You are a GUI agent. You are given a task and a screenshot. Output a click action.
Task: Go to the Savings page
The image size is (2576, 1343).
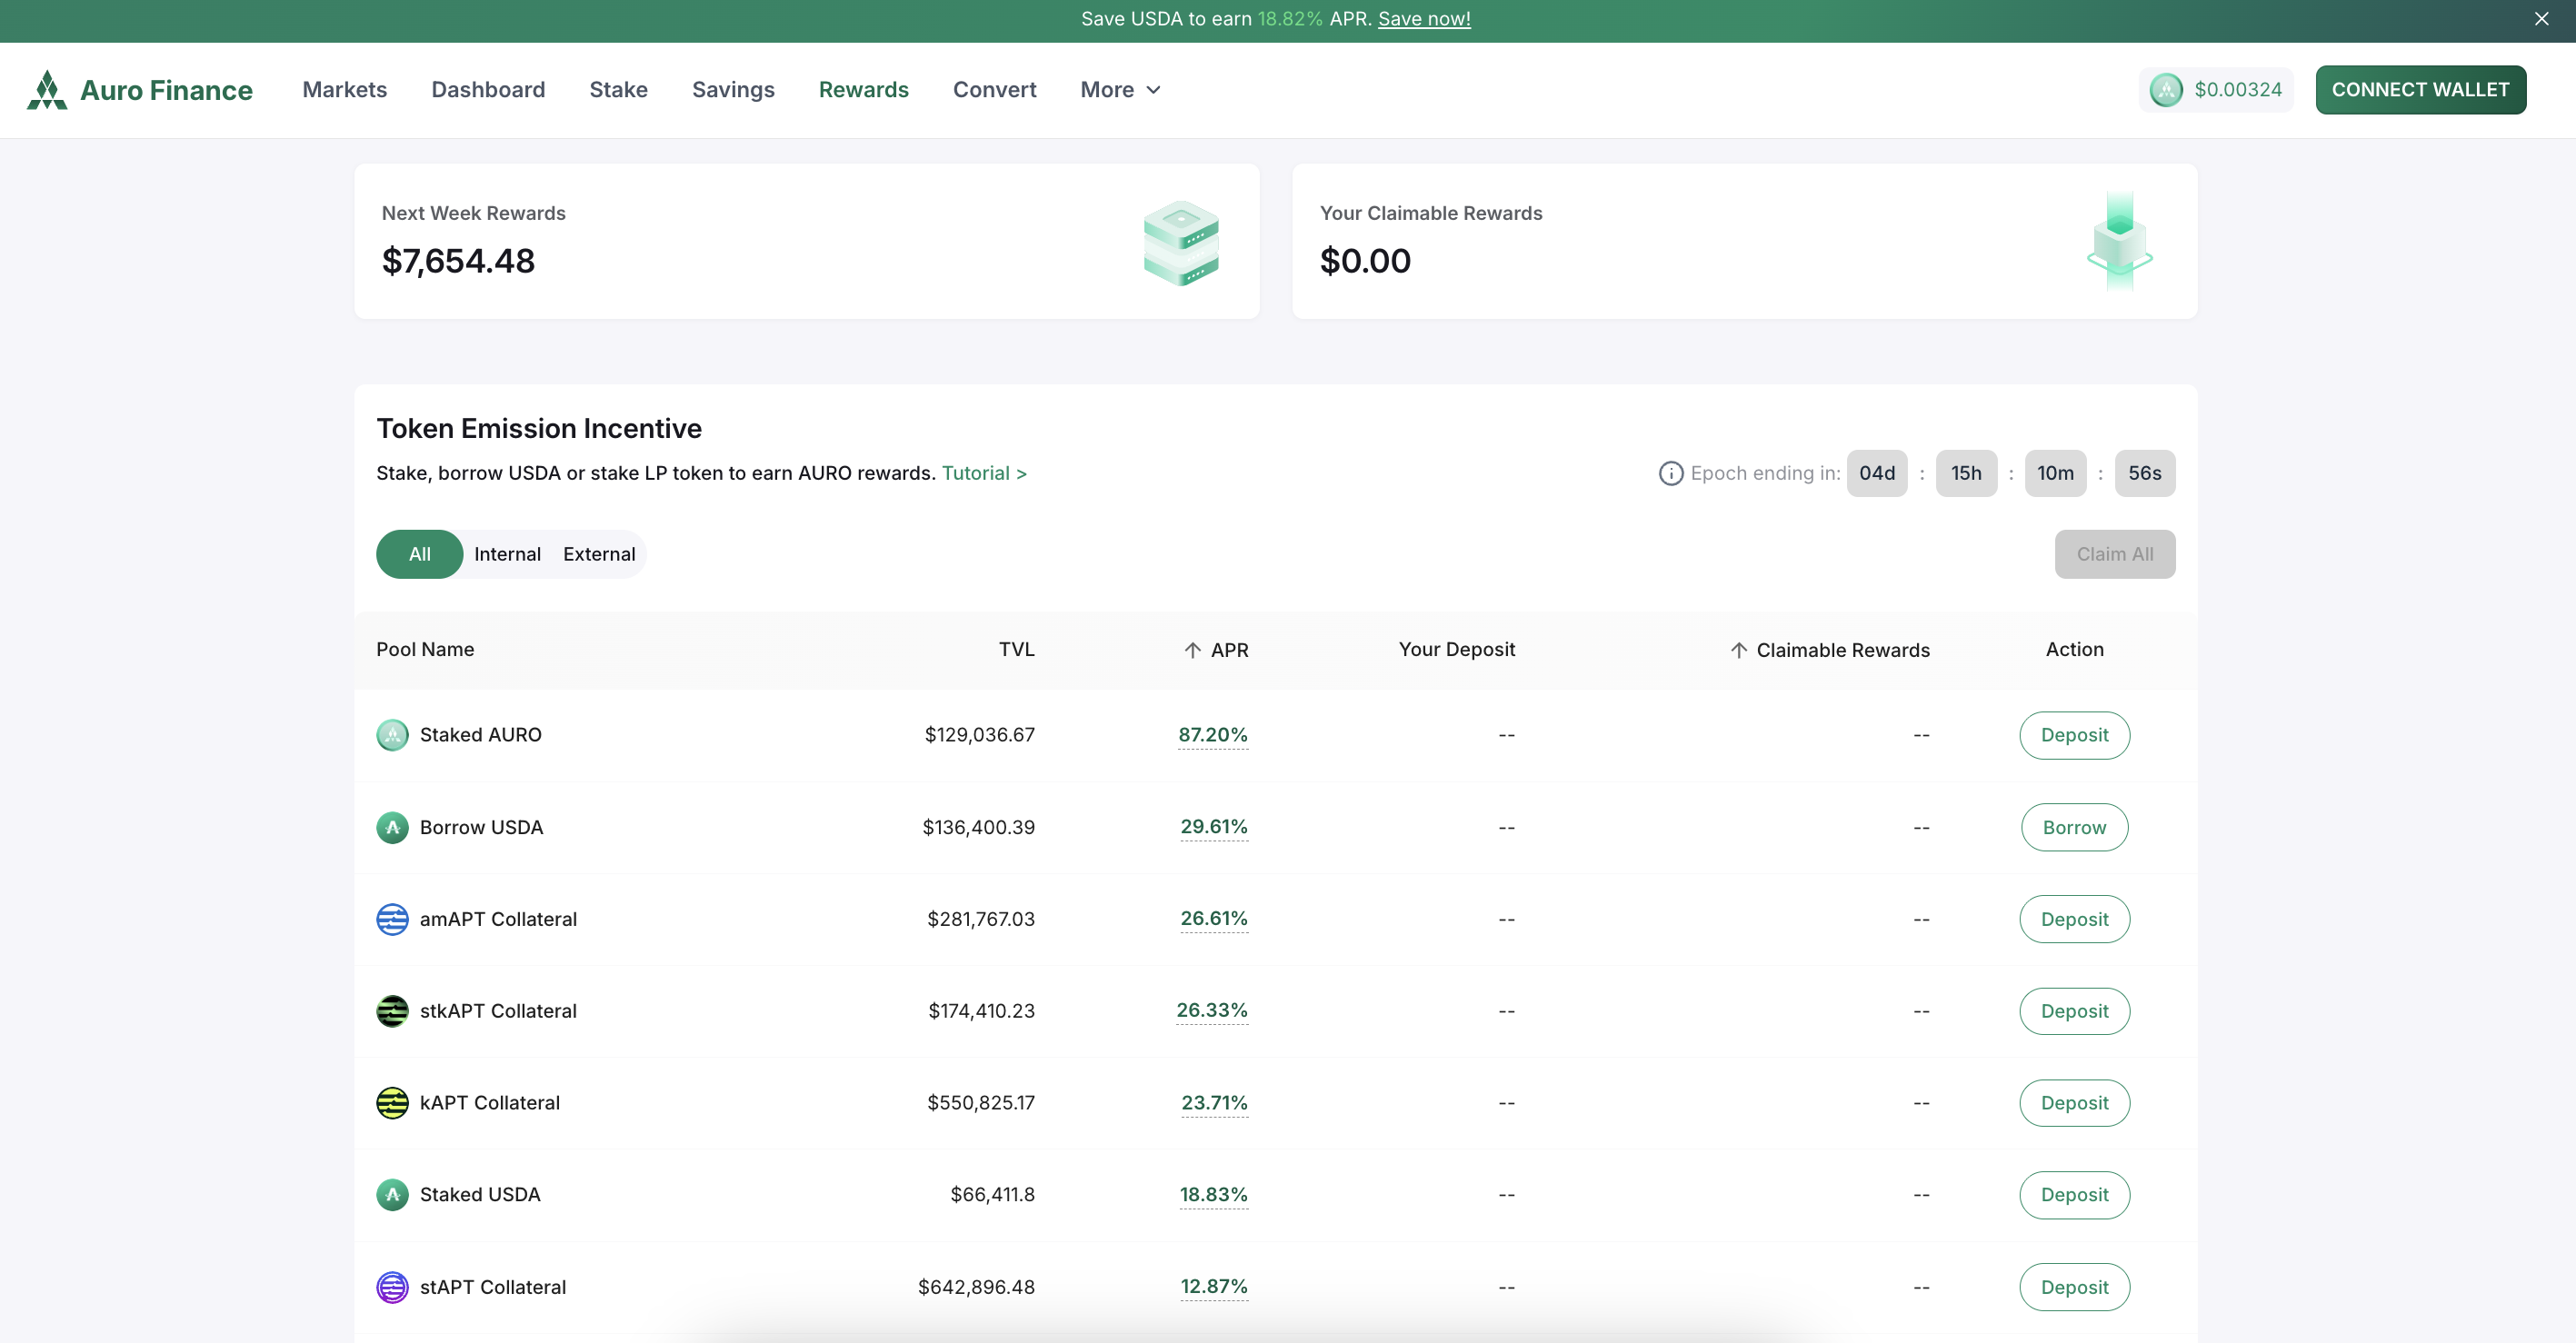tap(733, 90)
